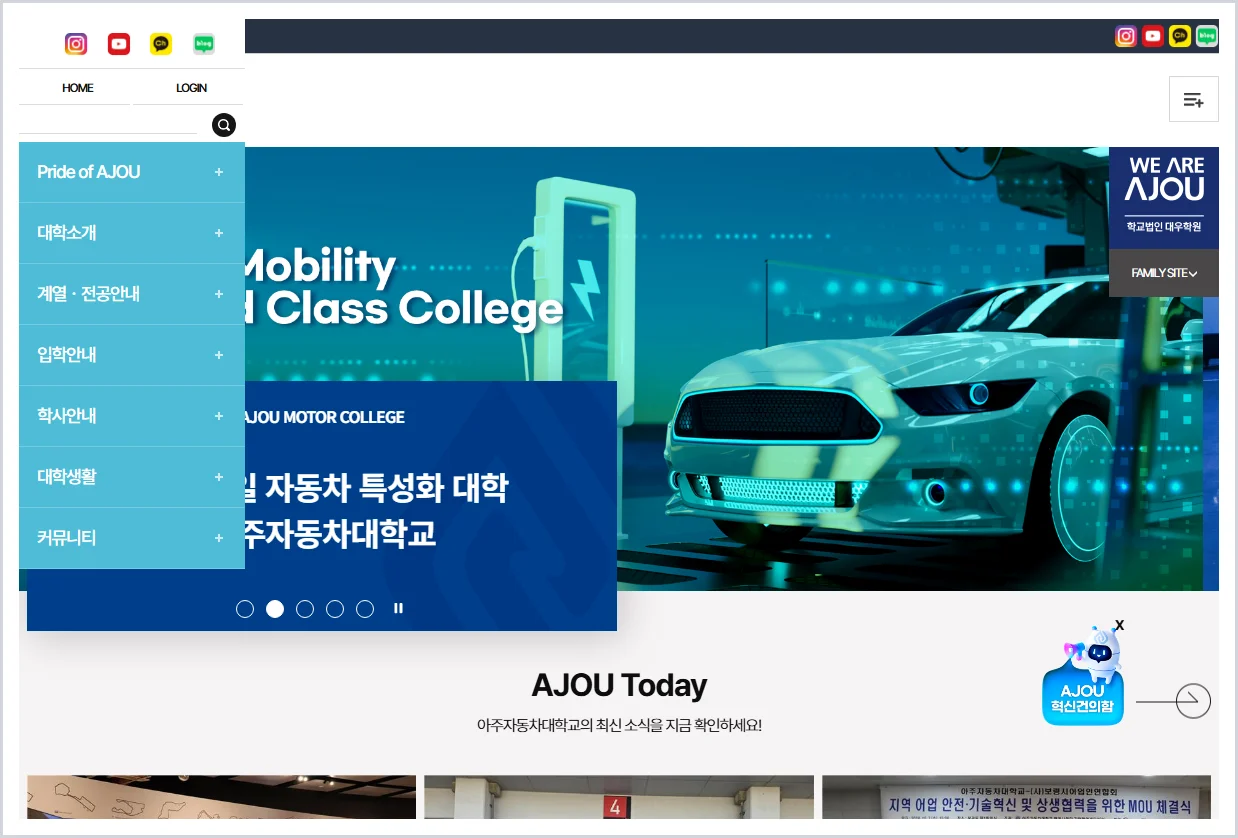This screenshot has height=838, width=1238.
Task: Click the black search magnifier button
Action: click(224, 125)
